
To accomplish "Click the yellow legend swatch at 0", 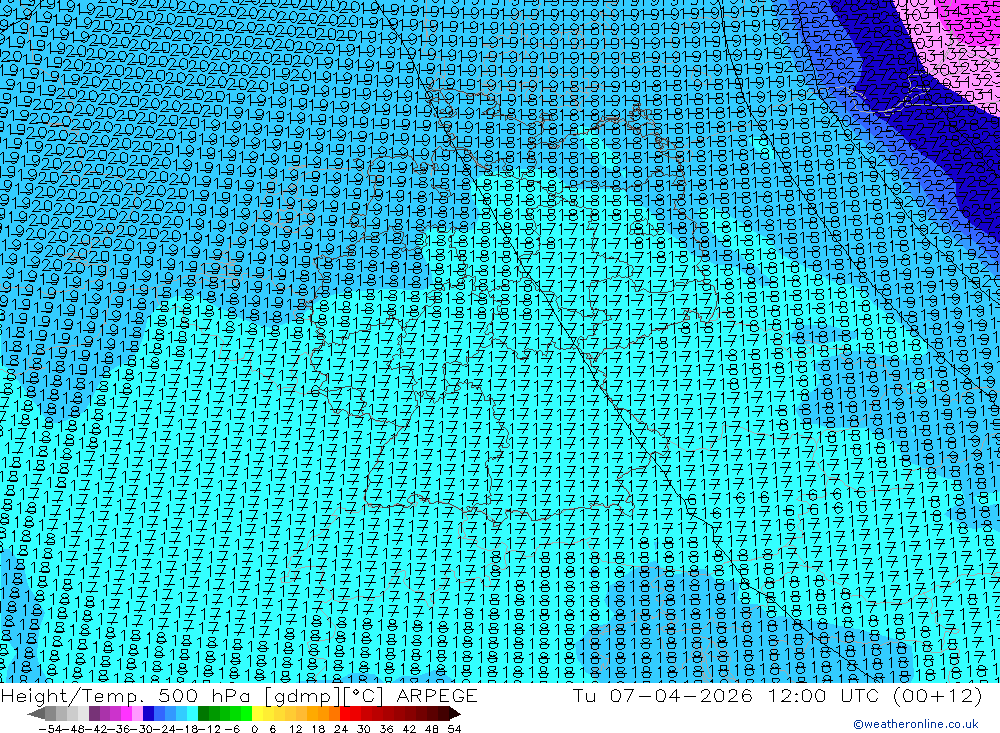I will [x=257, y=714].
